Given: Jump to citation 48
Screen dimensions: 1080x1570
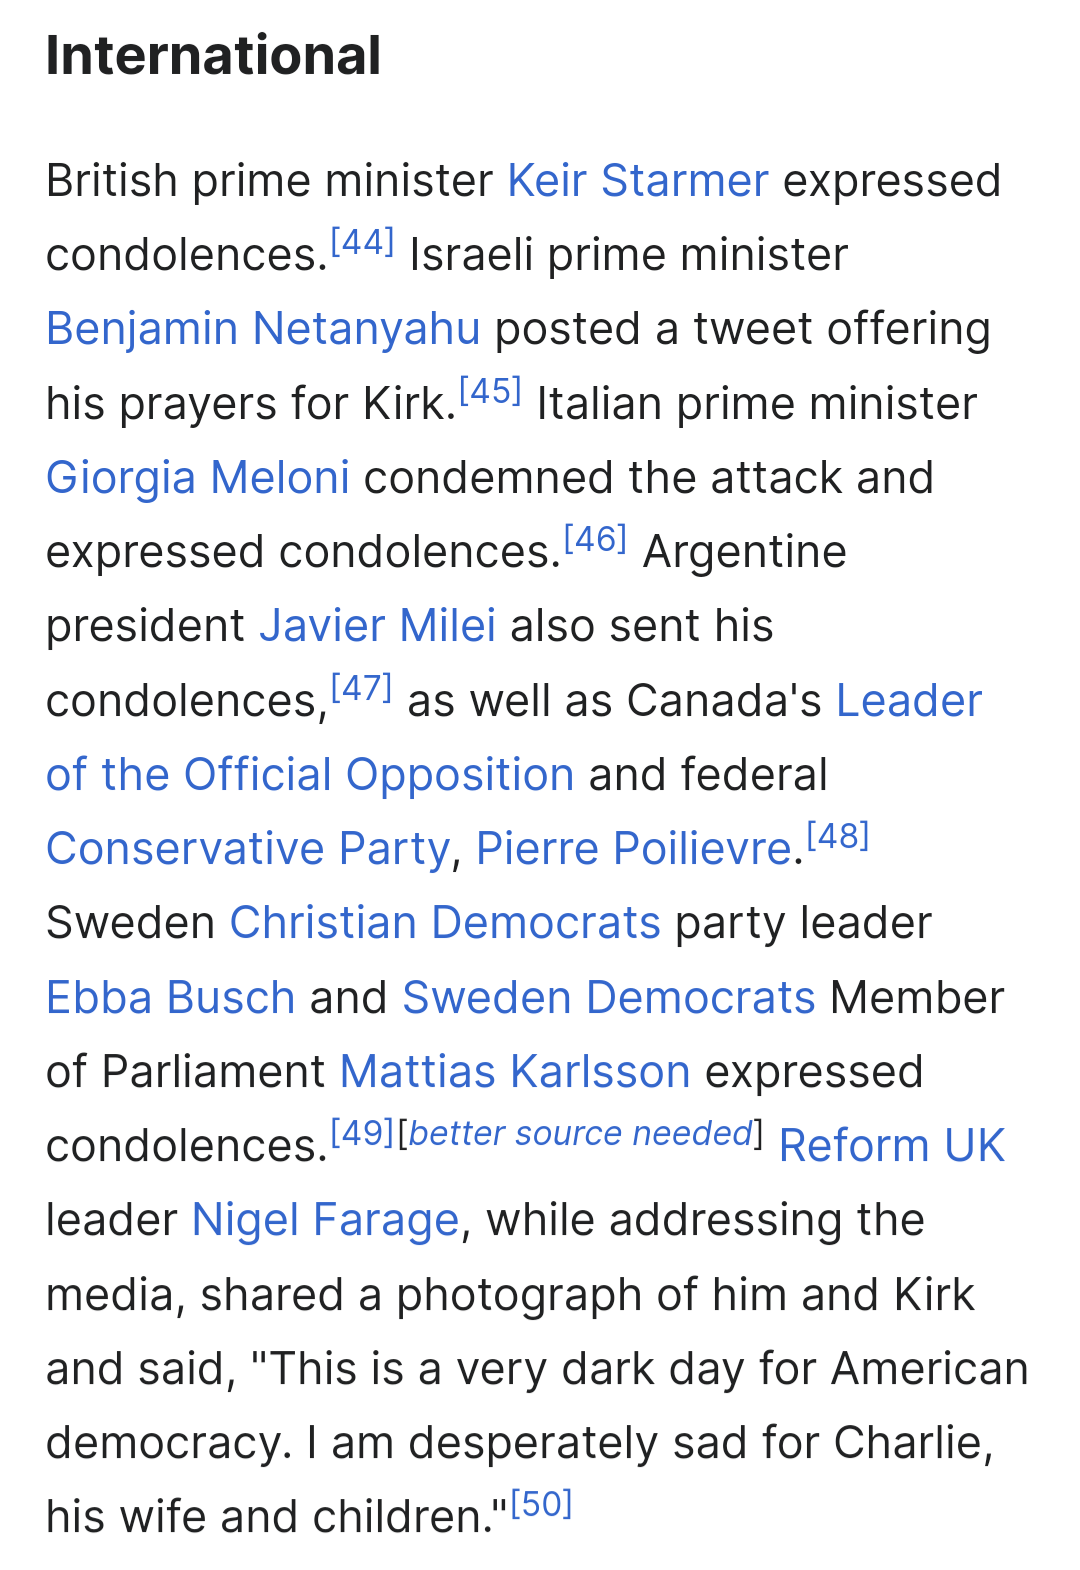Looking at the screenshot, I should [x=838, y=835].
